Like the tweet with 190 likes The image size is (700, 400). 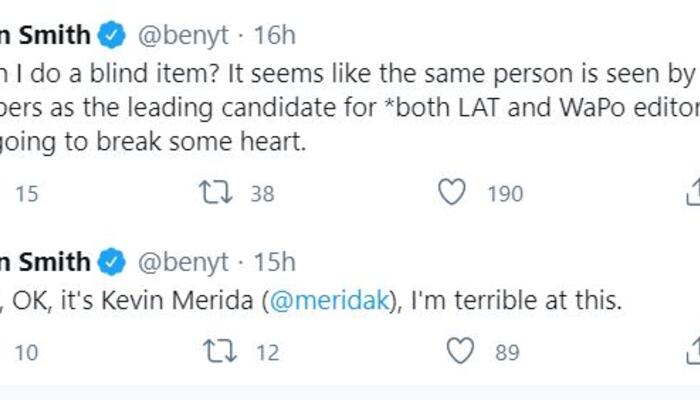click(452, 193)
